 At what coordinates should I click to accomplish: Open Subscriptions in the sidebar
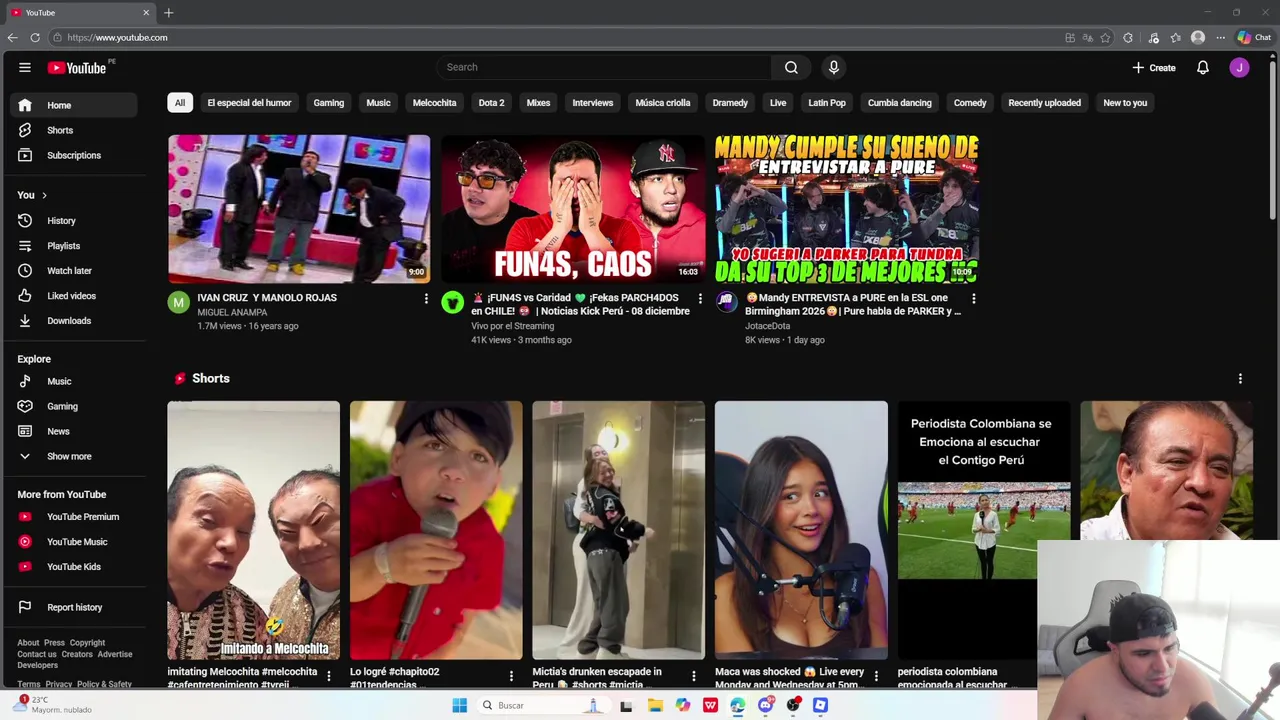73,155
